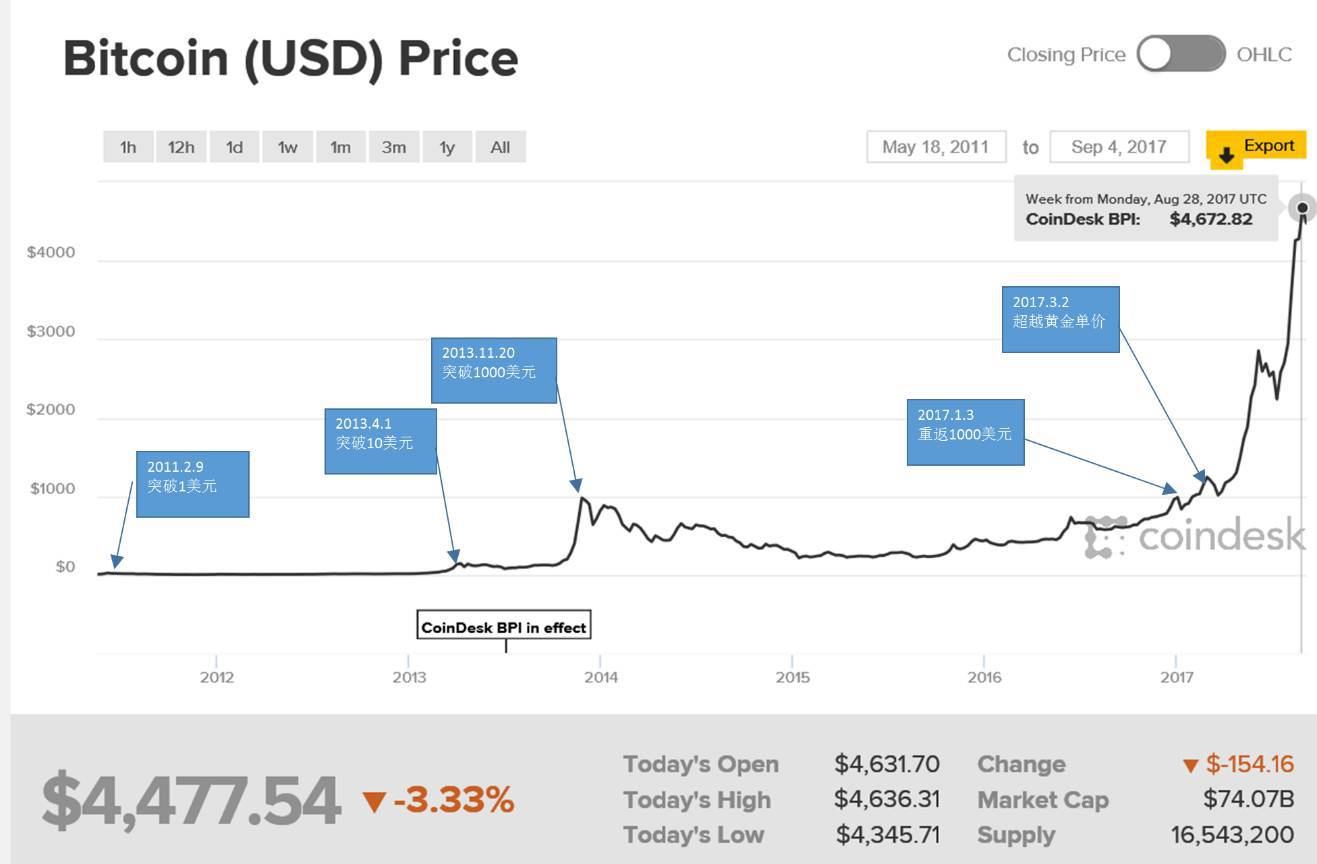
Task: Switch chart to 1w range
Action: (x=288, y=147)
